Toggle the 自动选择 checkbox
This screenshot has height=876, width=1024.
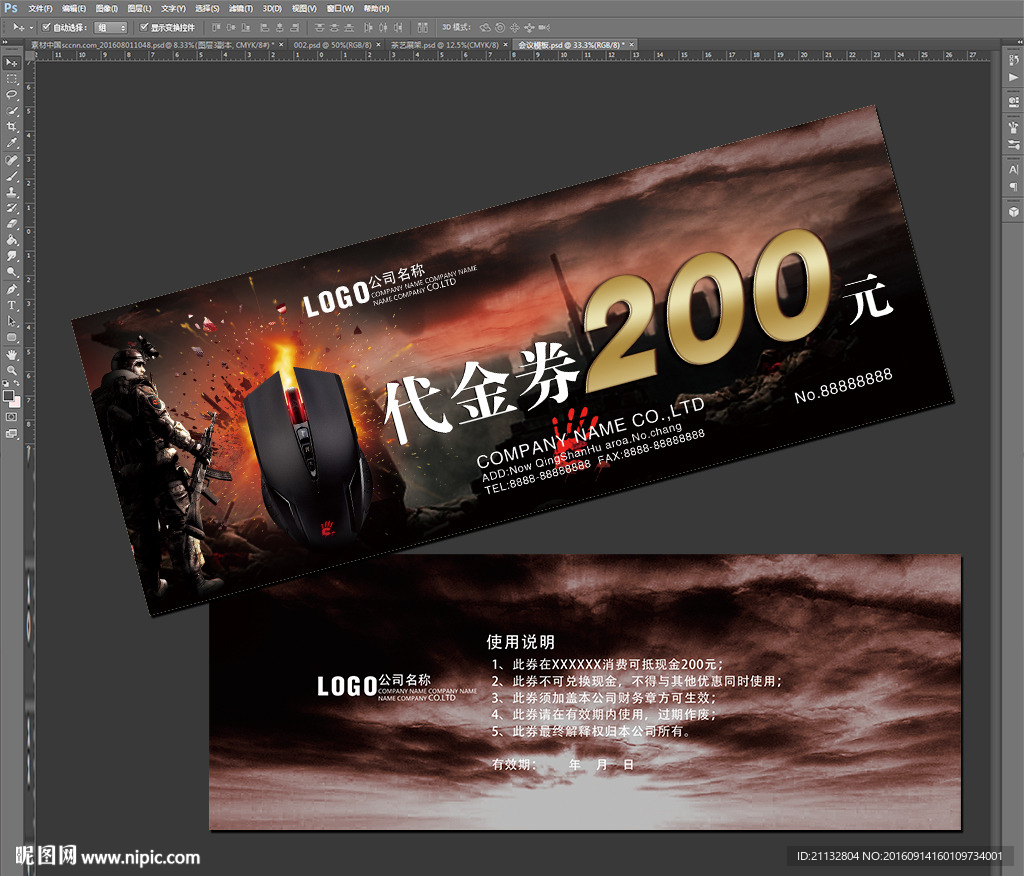click(x=46, y=27)
